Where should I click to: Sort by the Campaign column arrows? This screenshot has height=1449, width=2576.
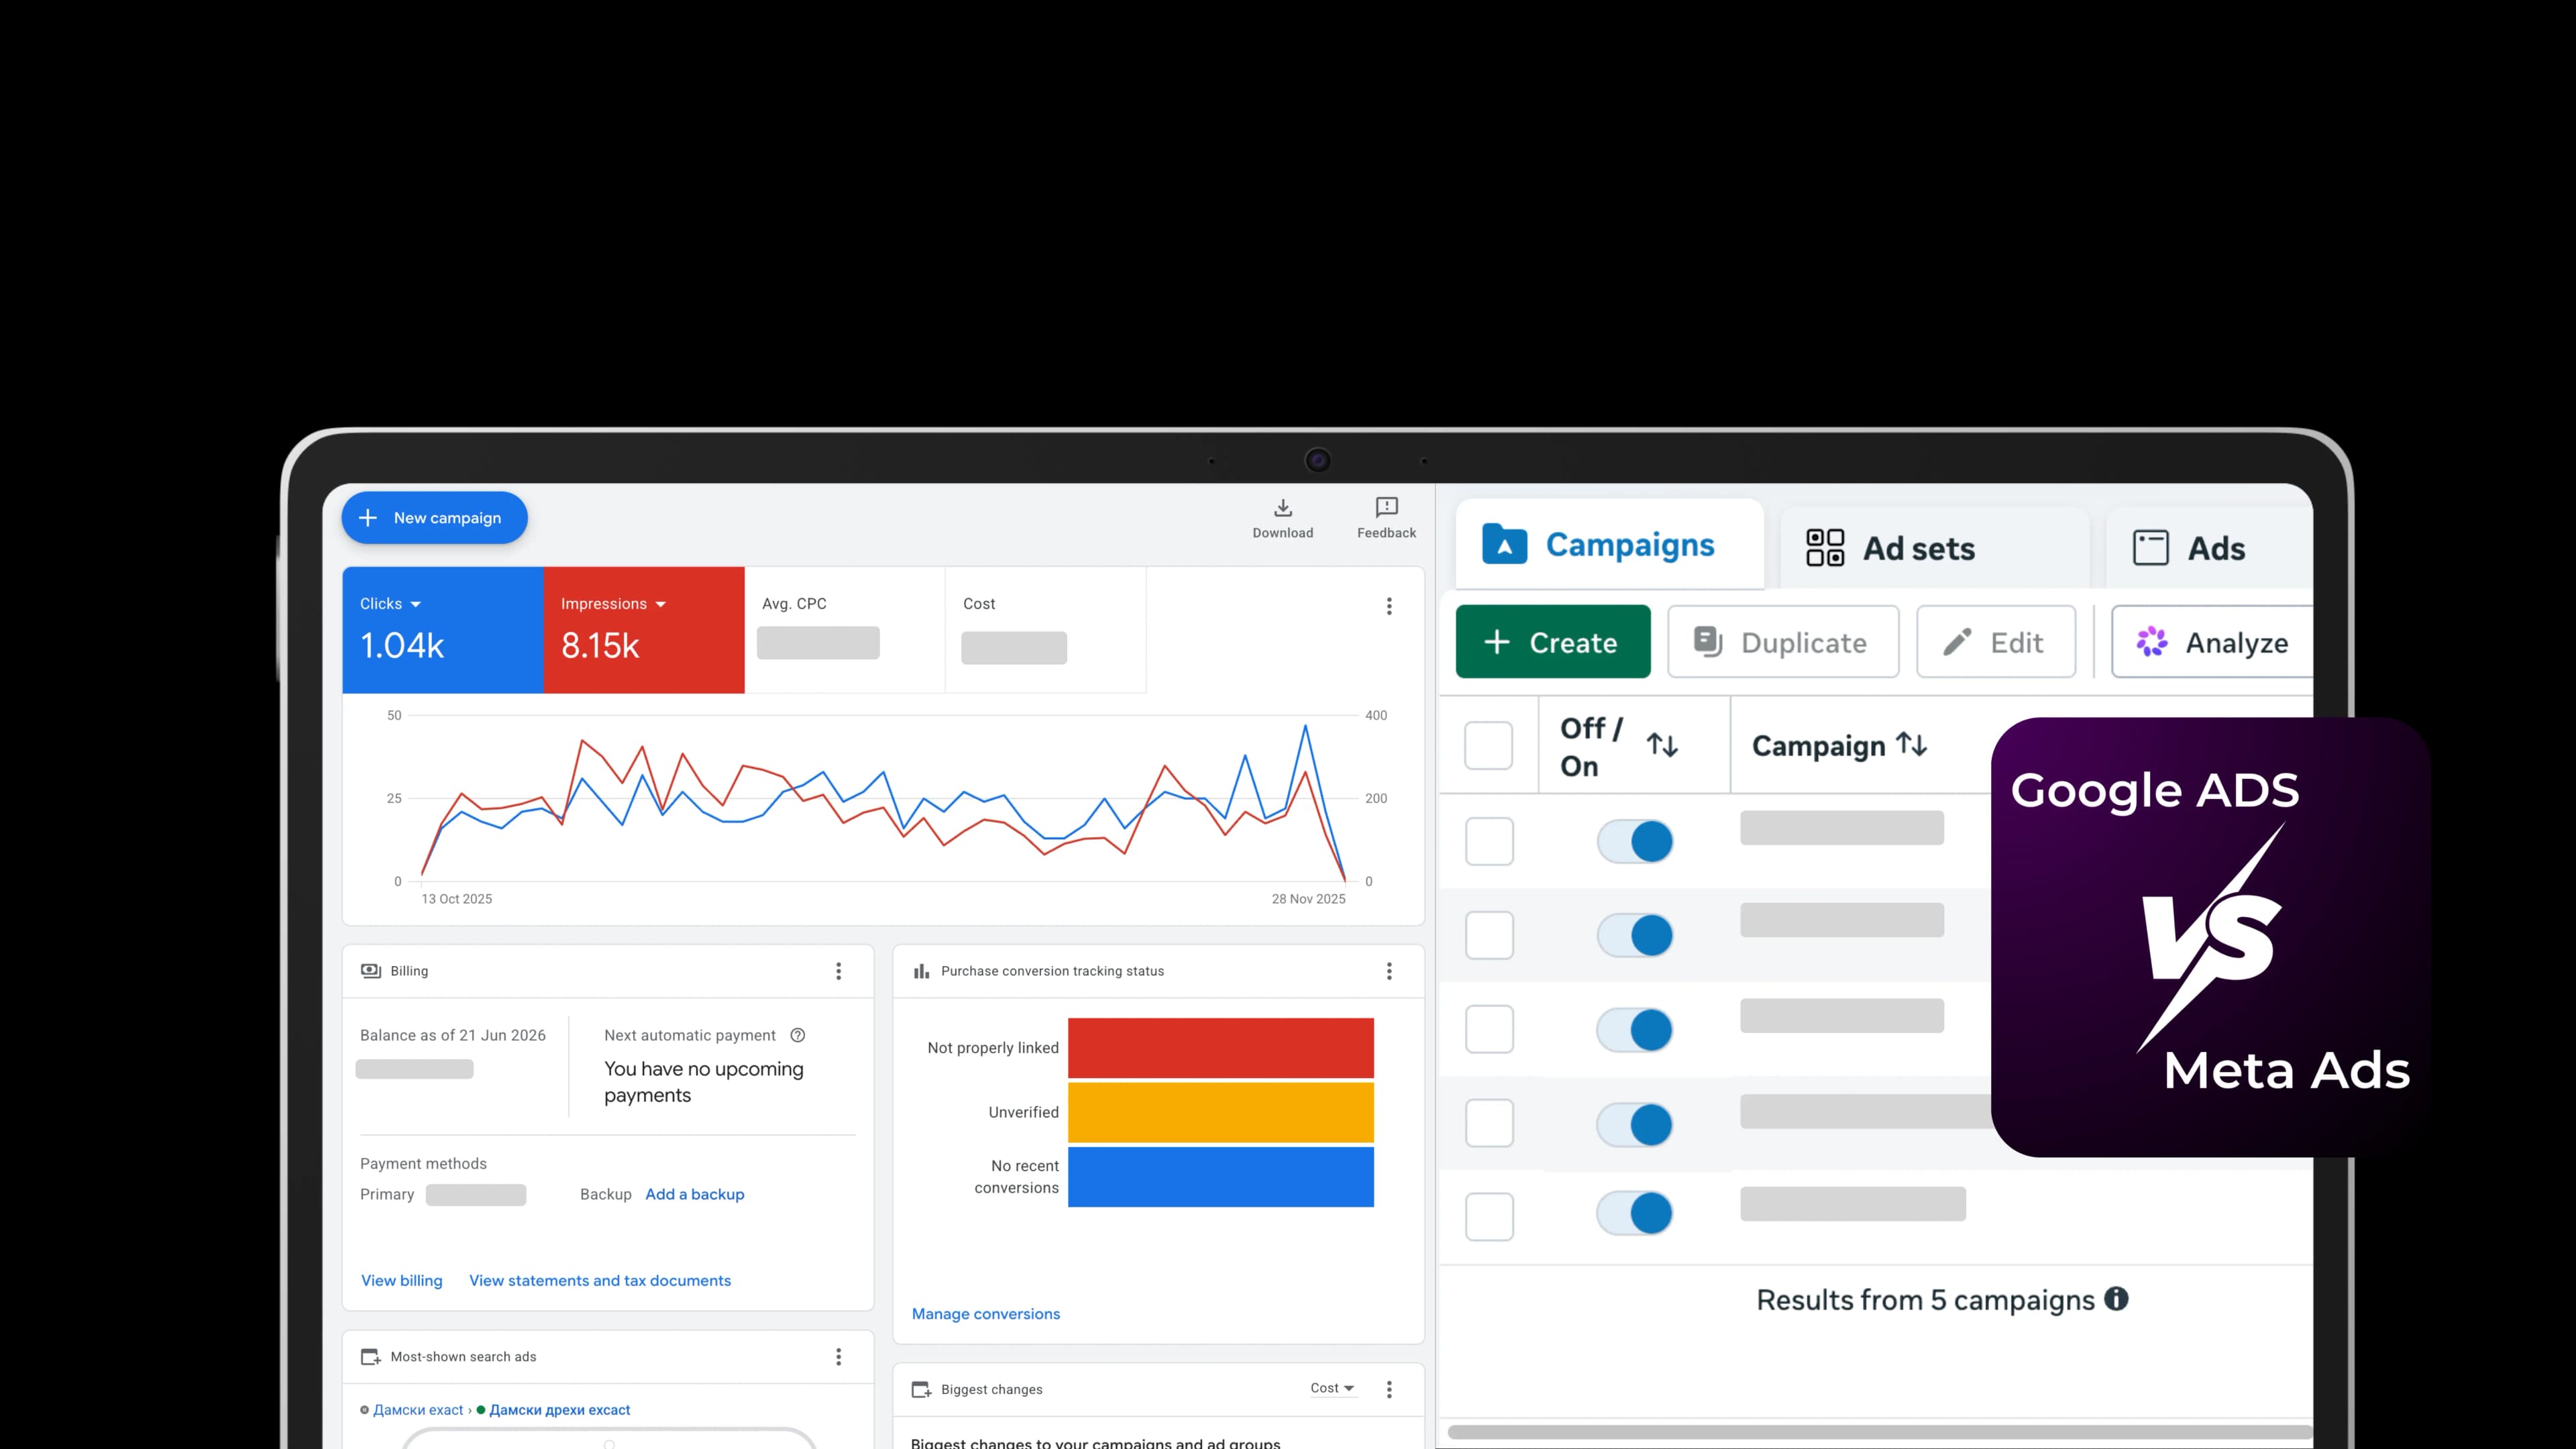(x=1911, y=744)
